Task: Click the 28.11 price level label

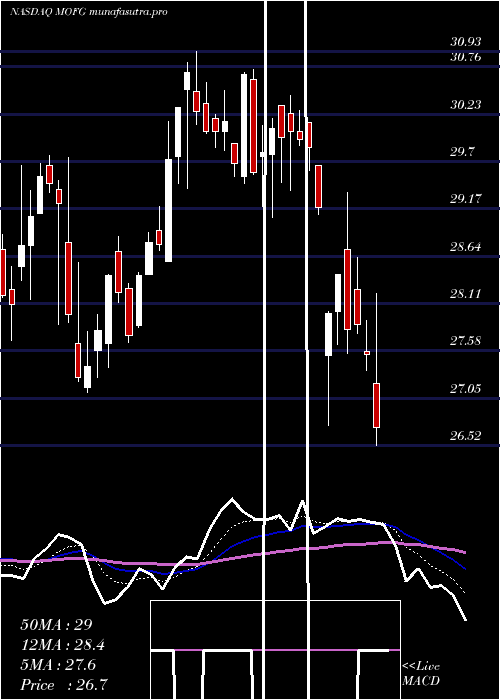Action: click(x=466, y=294)
